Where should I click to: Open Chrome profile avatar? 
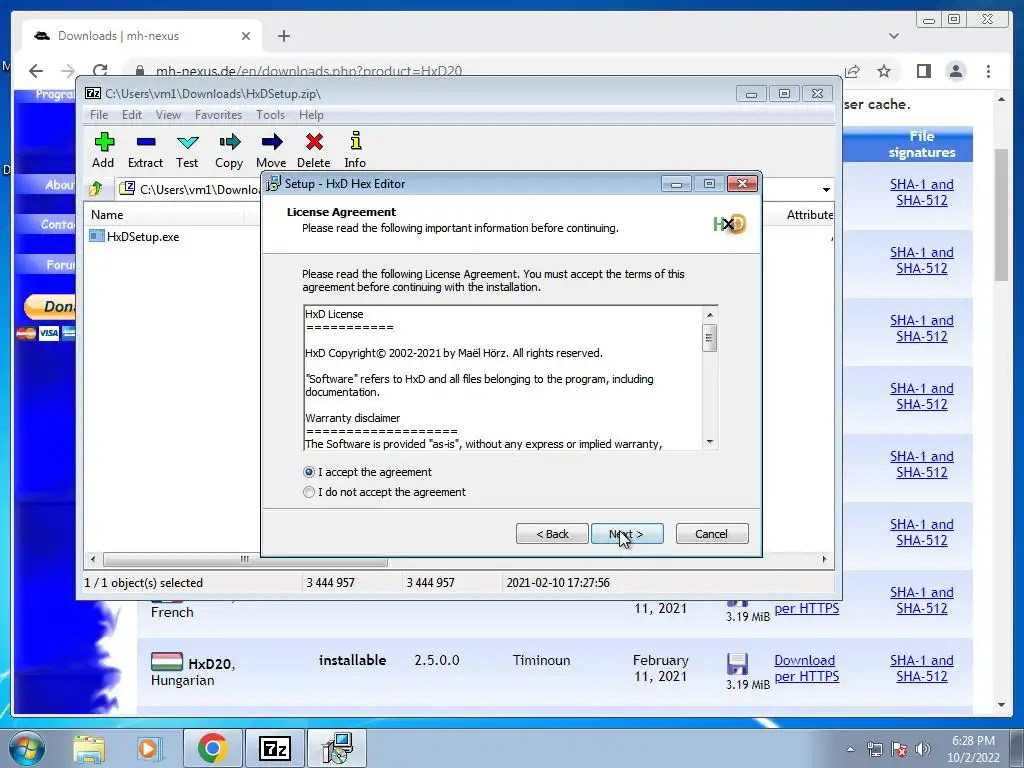pyautogui.click(x=956, y=71)
